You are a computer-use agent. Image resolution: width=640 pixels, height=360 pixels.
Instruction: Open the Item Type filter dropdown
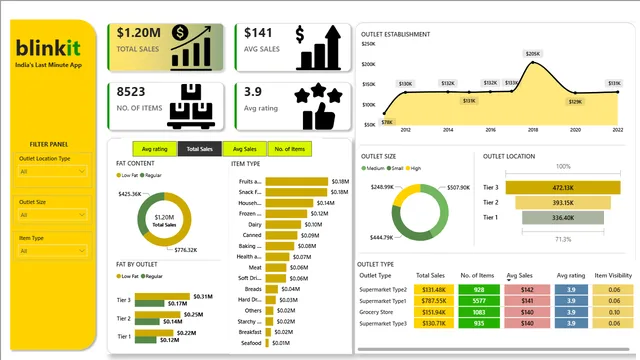coord(53,251)
